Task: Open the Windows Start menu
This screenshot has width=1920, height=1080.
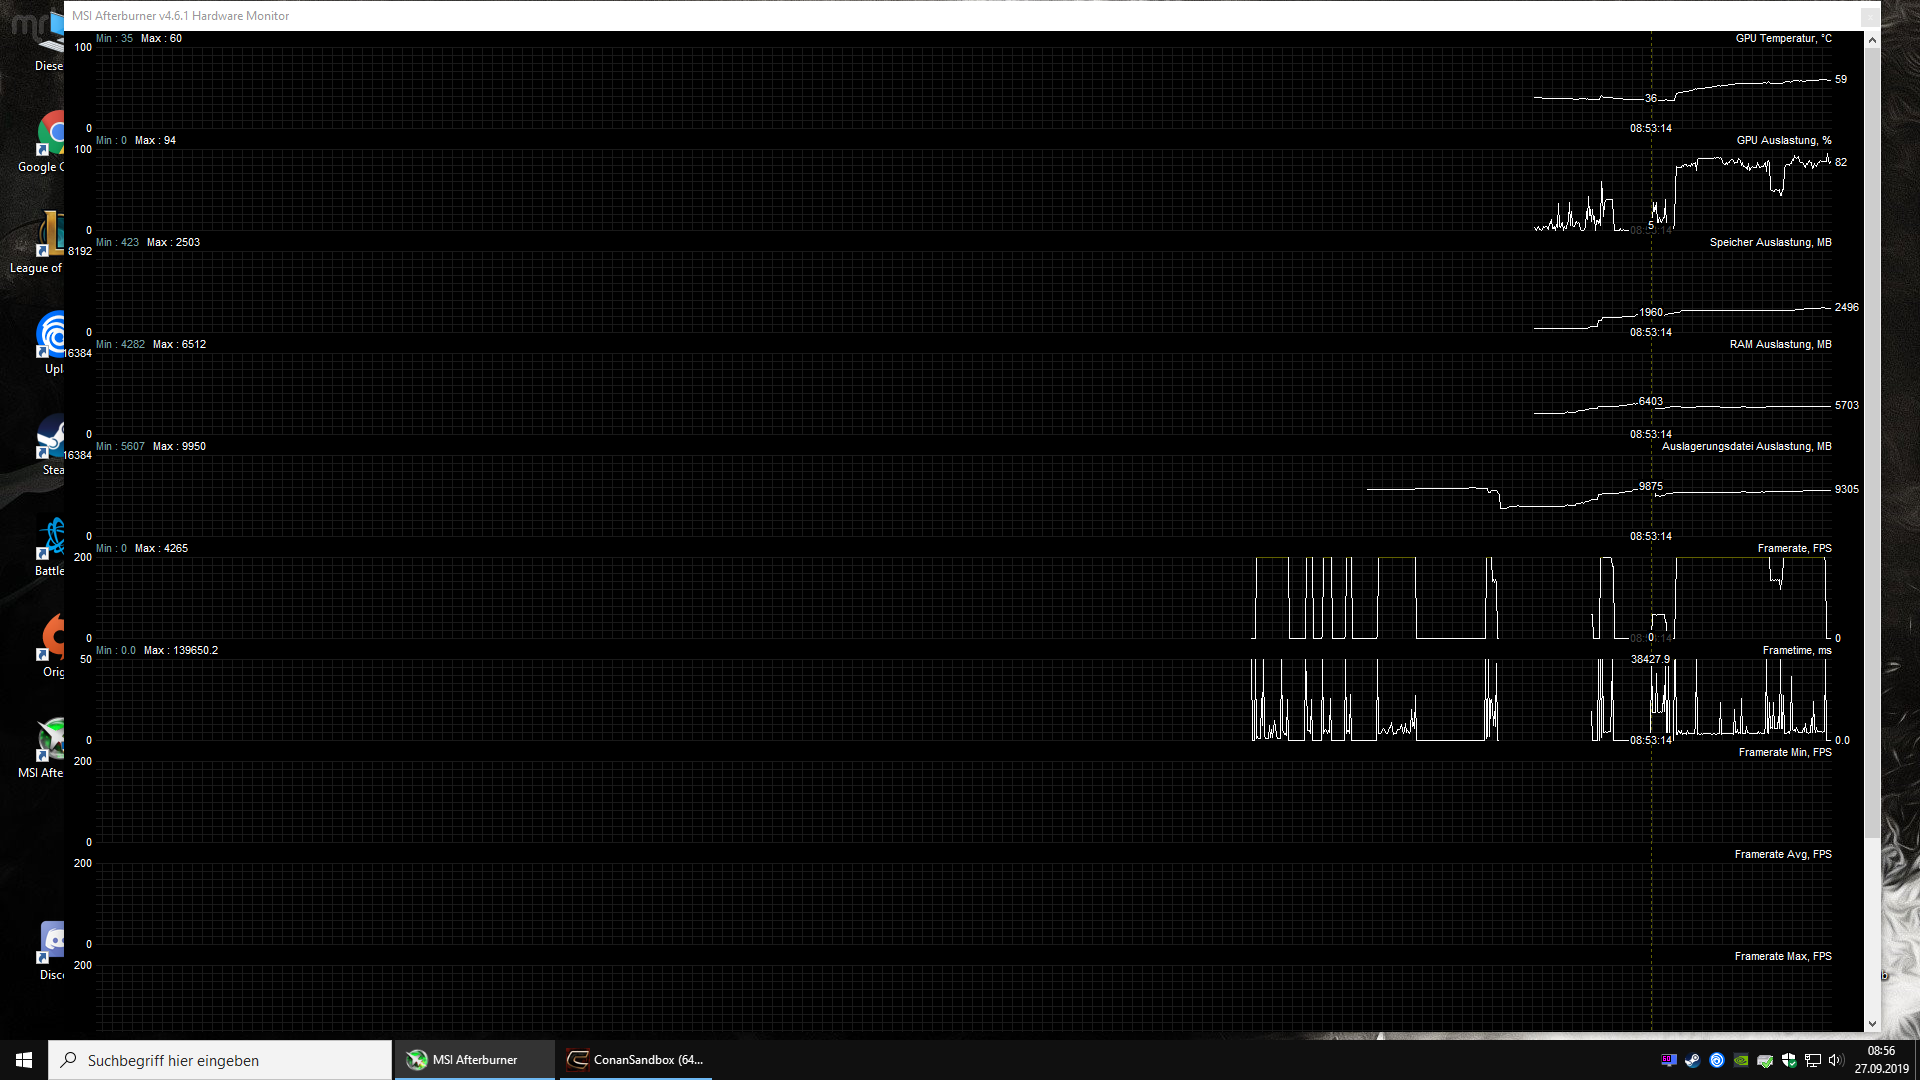Action: point(24,1060)
